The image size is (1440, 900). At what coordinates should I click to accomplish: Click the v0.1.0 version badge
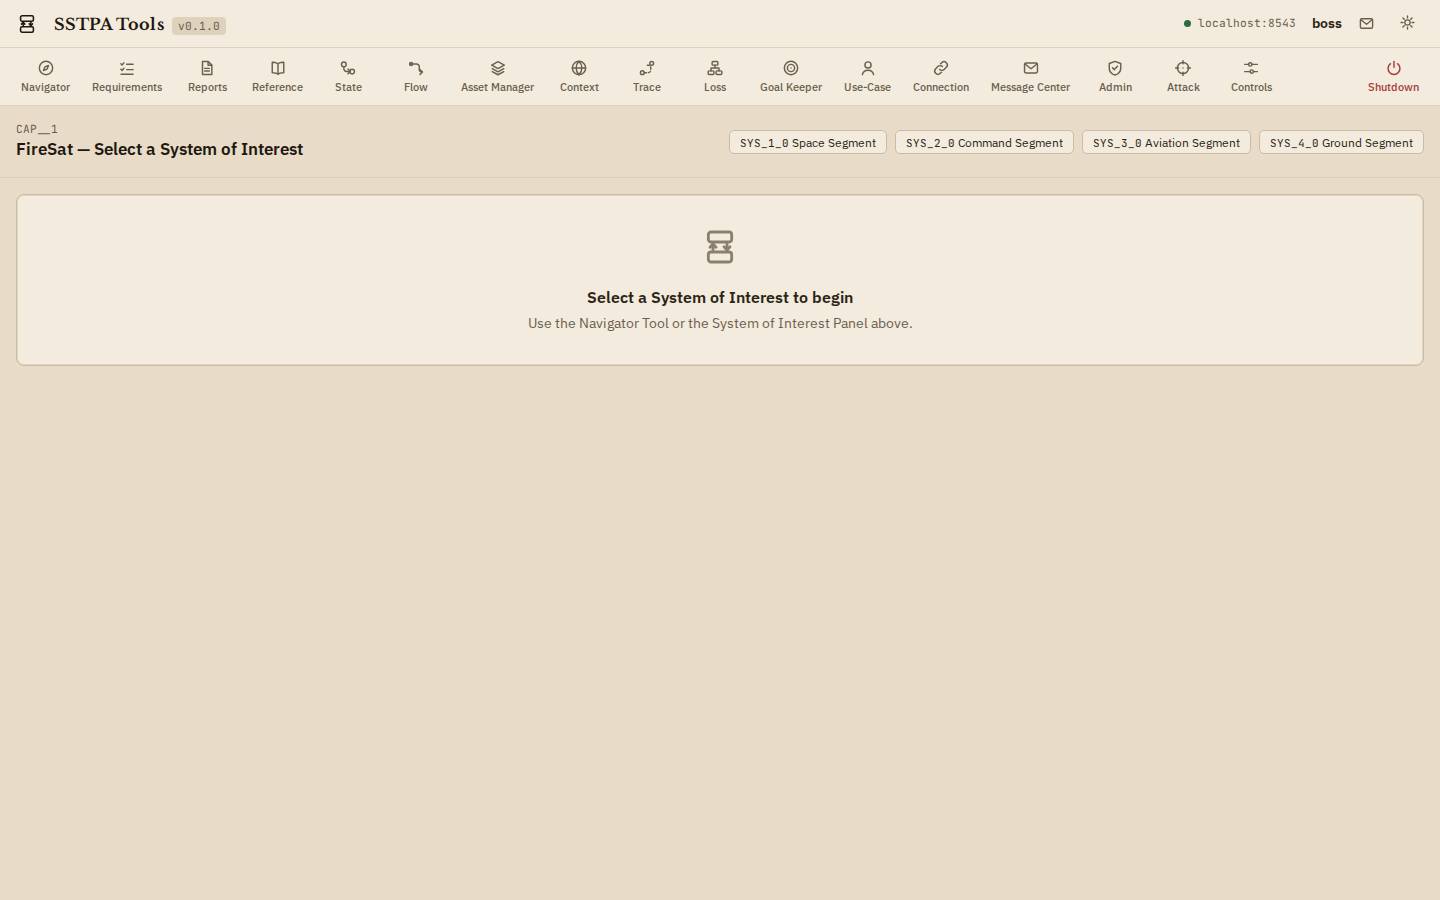click(199, 26)
